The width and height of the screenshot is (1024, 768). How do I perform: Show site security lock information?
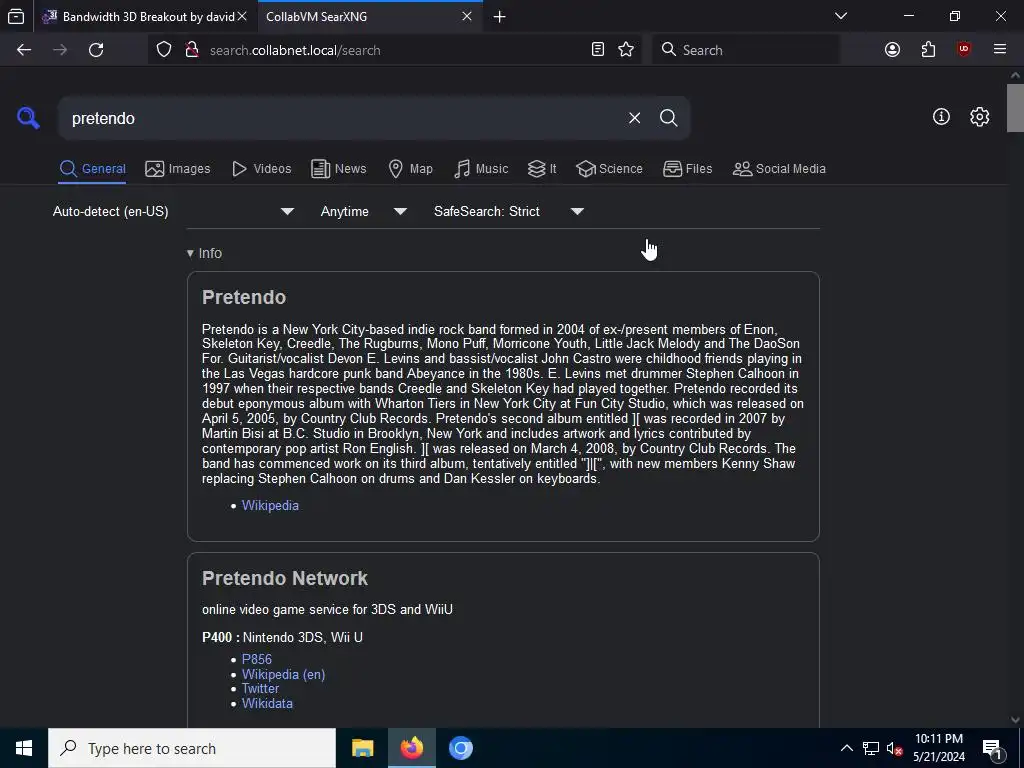(x=191, y=50)
